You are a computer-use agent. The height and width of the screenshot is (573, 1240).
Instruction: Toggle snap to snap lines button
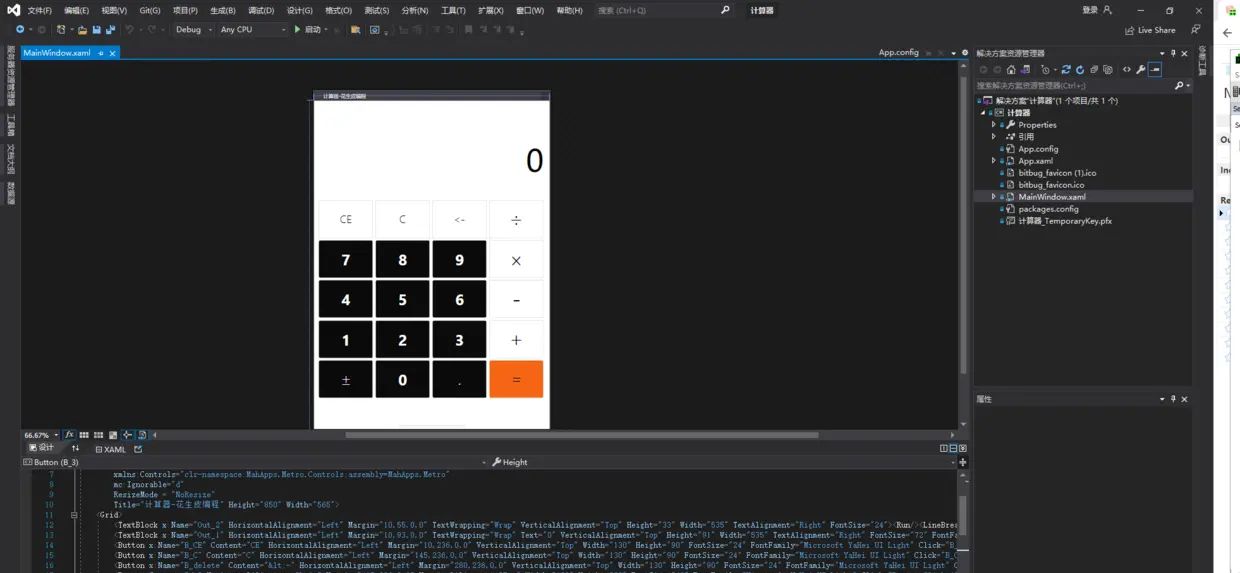click(127, 435)
